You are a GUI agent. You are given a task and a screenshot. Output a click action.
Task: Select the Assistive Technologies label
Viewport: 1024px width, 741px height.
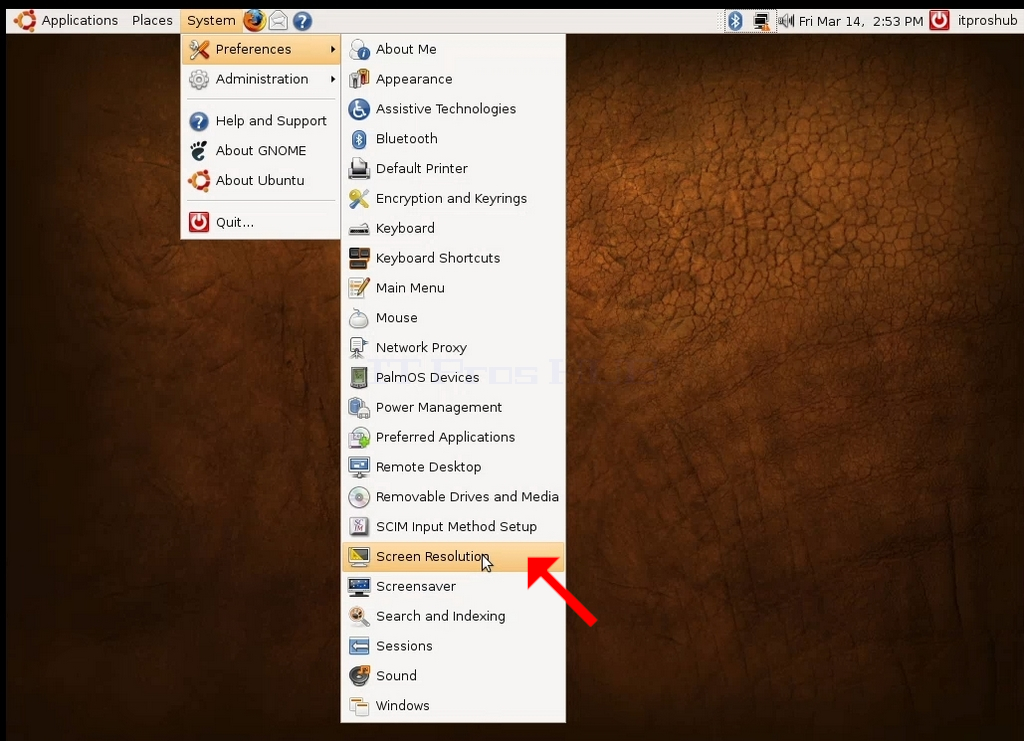pos(445,109)
